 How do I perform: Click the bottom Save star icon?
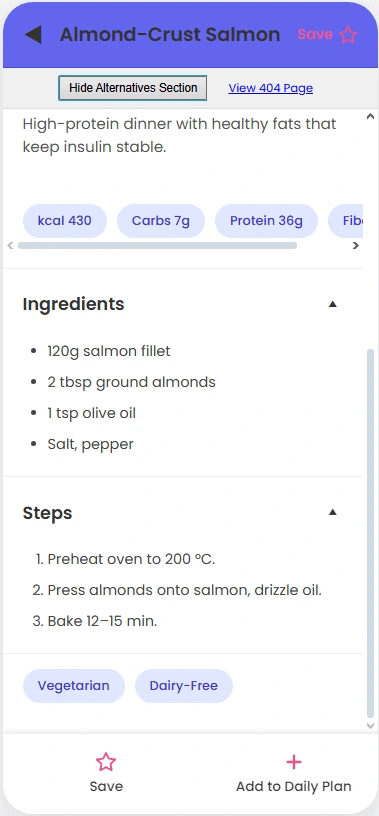tap(106, 762)
